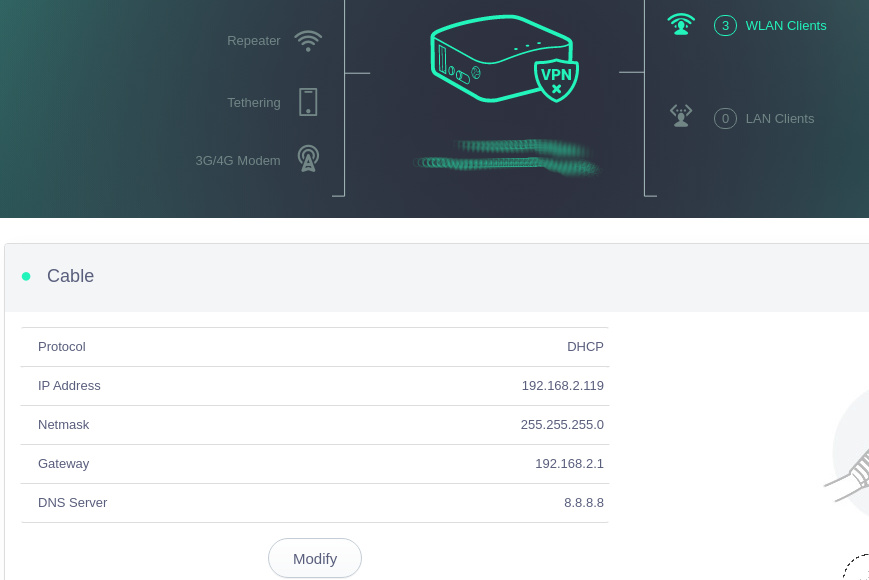The image size is (869, 580).
Task: Click the disabled VPN shield badge
Action: (x=556, y=80)
